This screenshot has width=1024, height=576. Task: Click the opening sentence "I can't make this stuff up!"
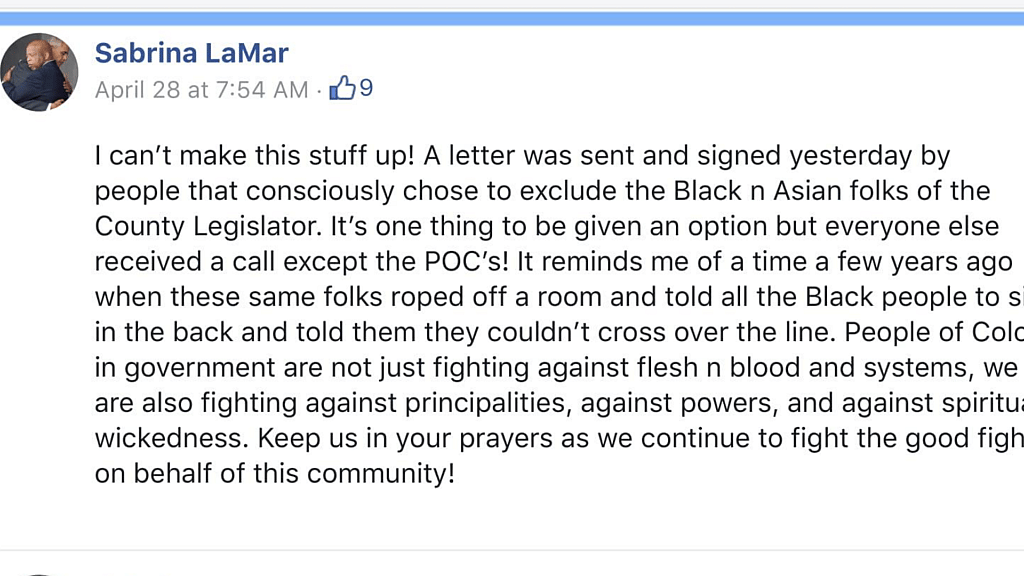tap(254, 157)
